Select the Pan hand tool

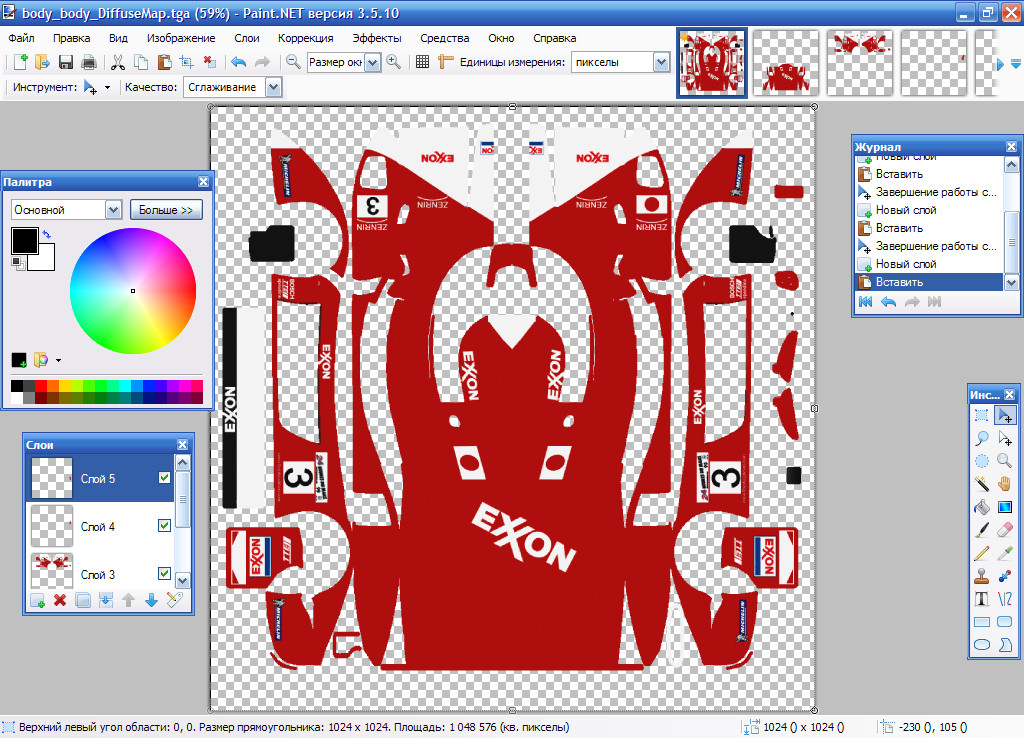(x=1004, y=484)
